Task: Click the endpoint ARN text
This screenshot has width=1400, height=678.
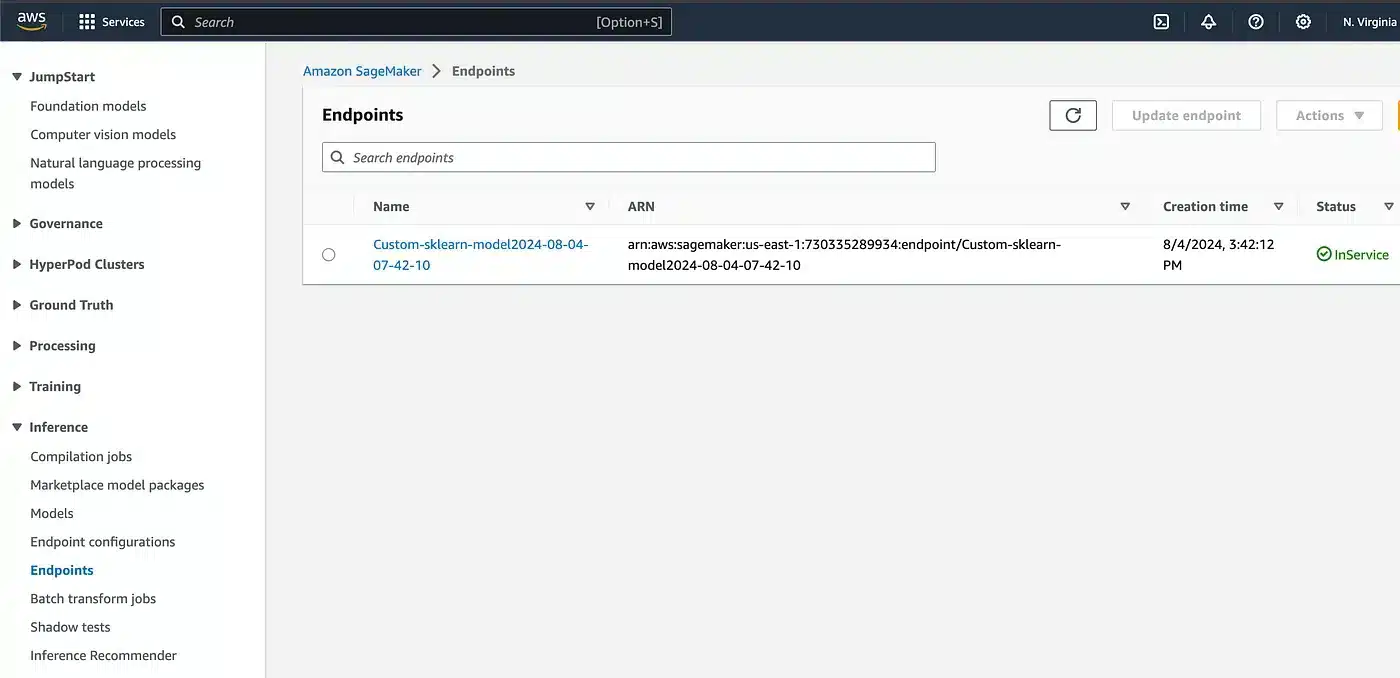Action: click(844, 255)
